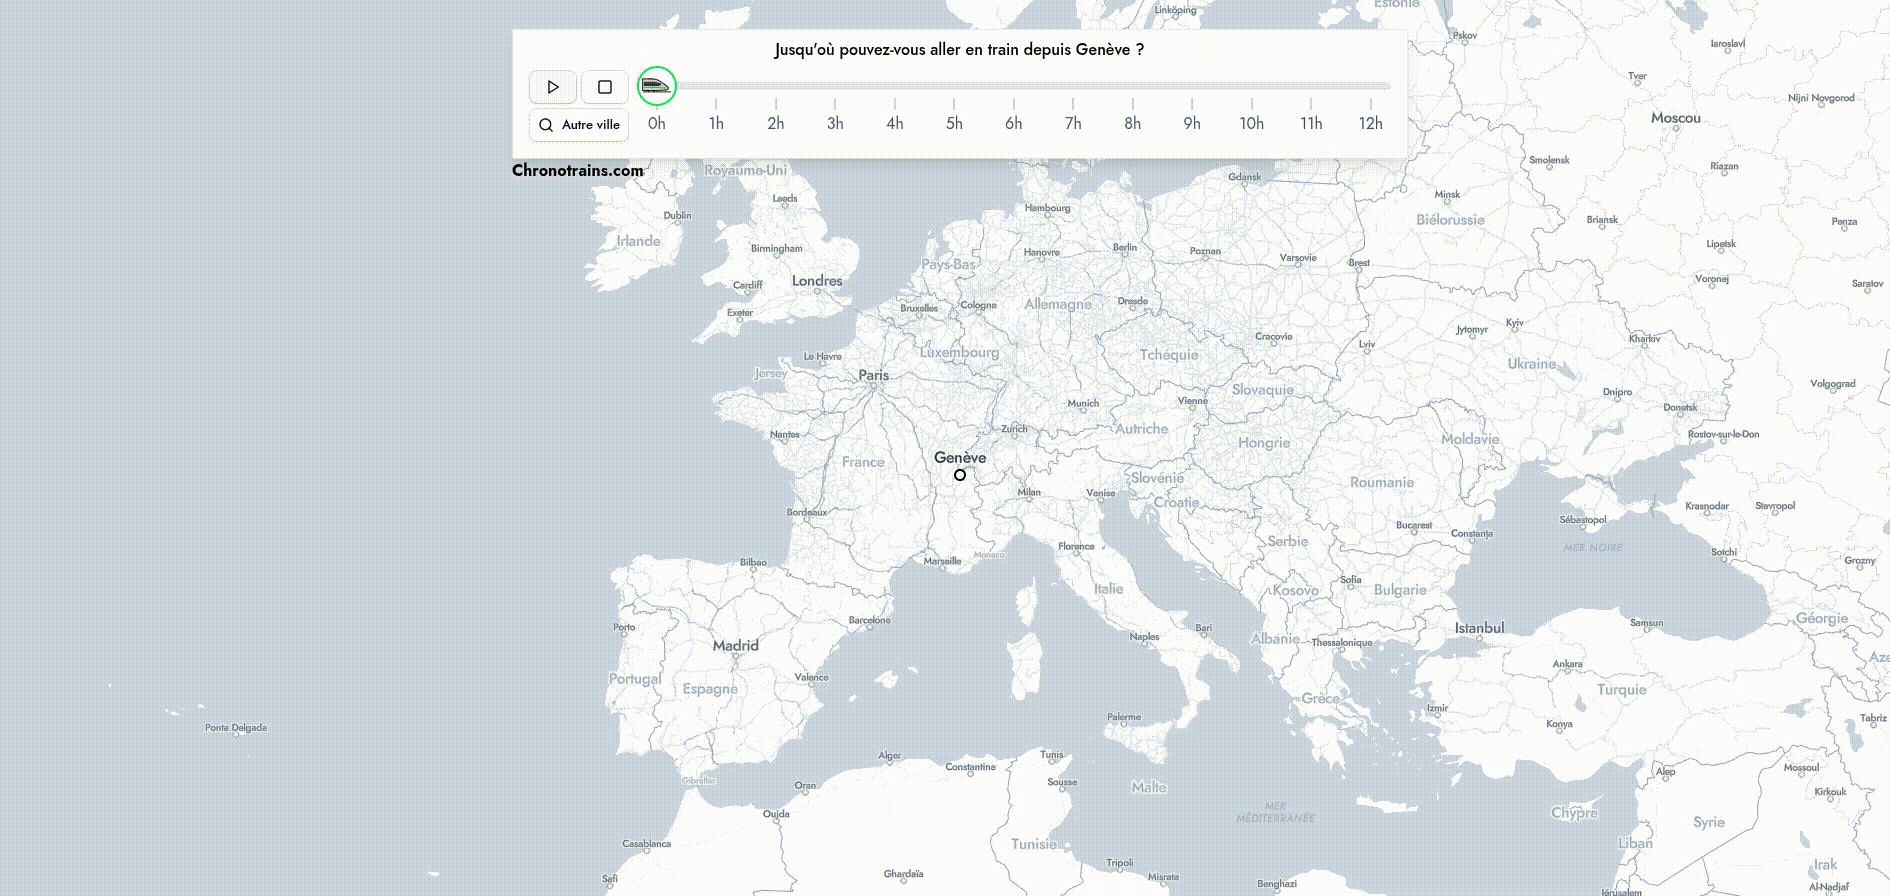Click the Londres city label

point(817,281)
